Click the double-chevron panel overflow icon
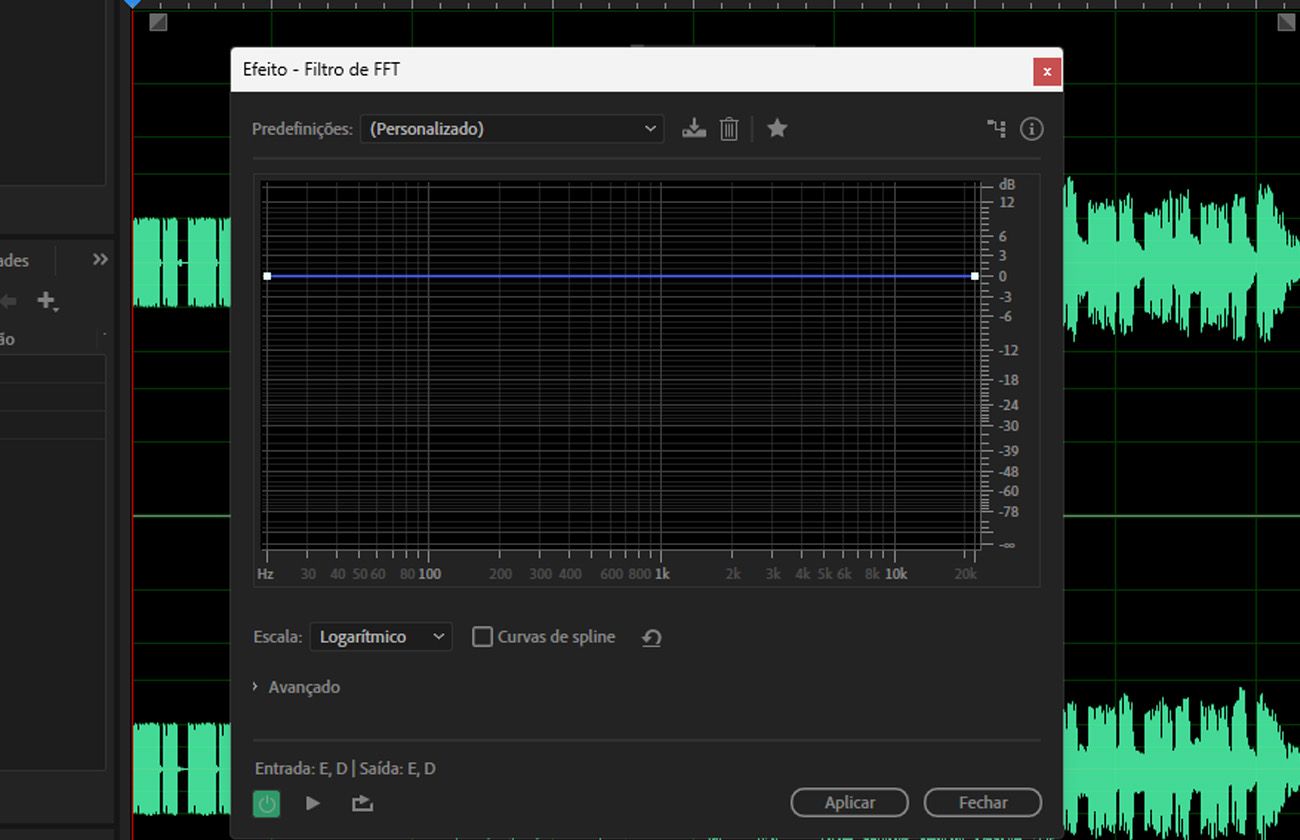This screenshot has height=840, width=1300. click(x=100, y=260)
